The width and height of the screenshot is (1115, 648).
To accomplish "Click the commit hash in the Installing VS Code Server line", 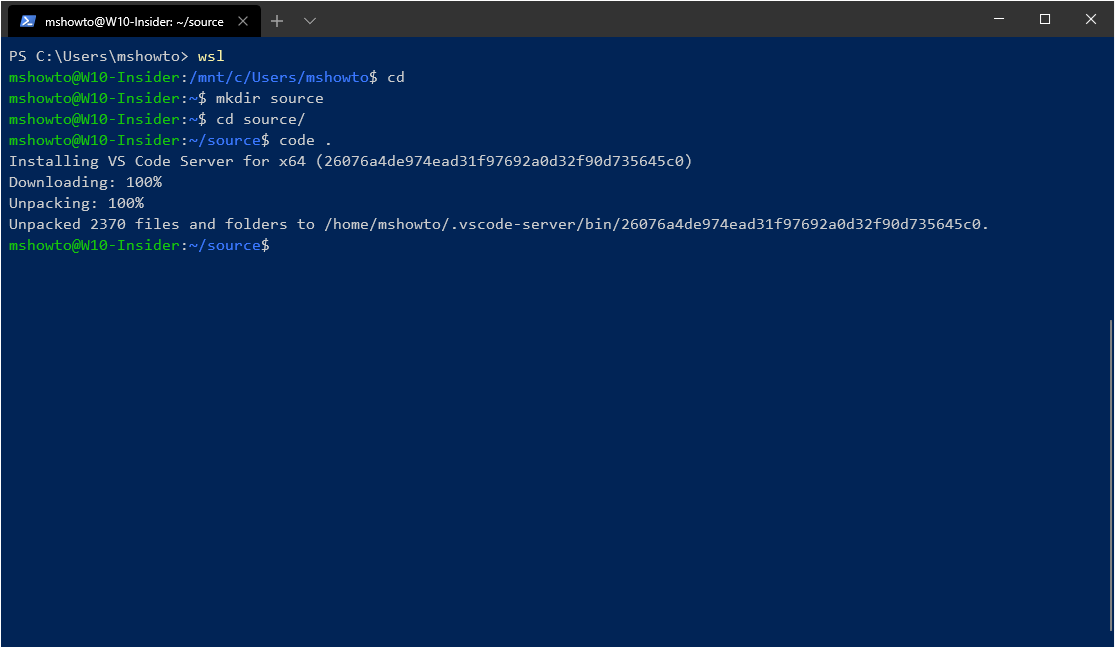I will (x=504, y=161).
